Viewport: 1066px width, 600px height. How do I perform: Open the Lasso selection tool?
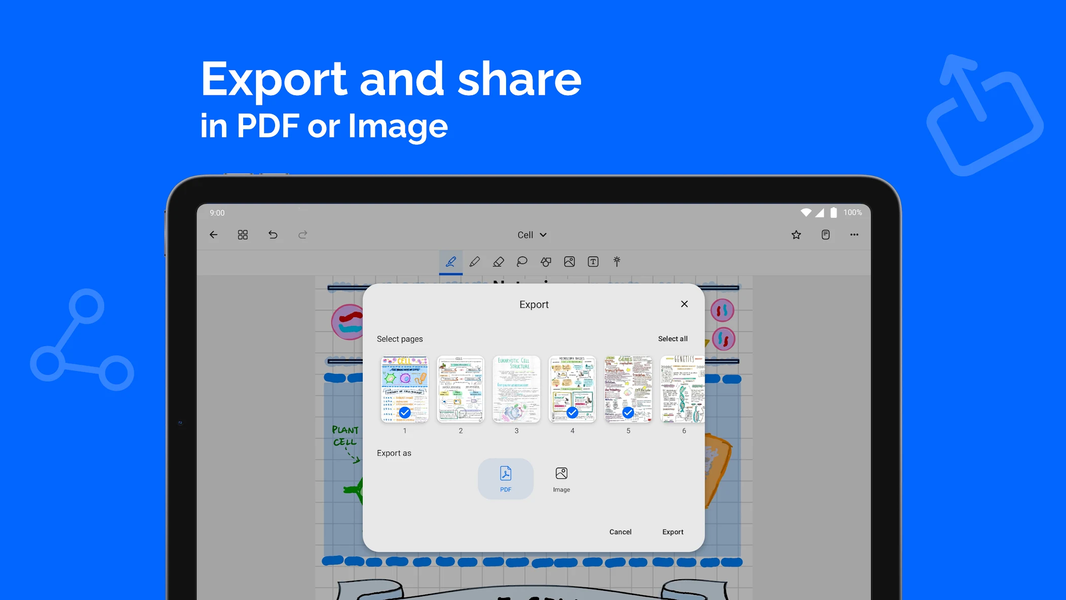pyautogui.click(x=522, y=262)
